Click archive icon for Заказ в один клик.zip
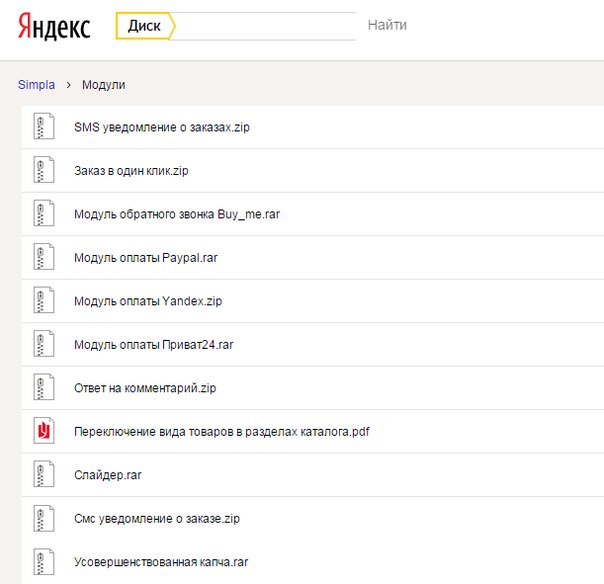 44,169
